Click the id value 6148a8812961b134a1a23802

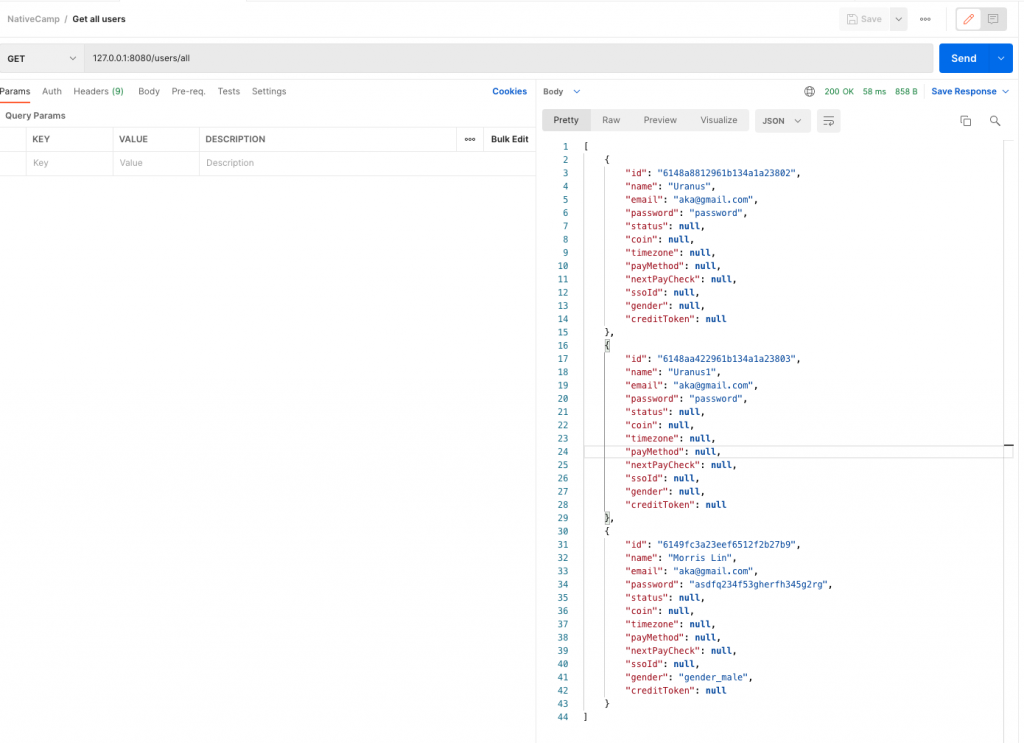tap(726, 173)
